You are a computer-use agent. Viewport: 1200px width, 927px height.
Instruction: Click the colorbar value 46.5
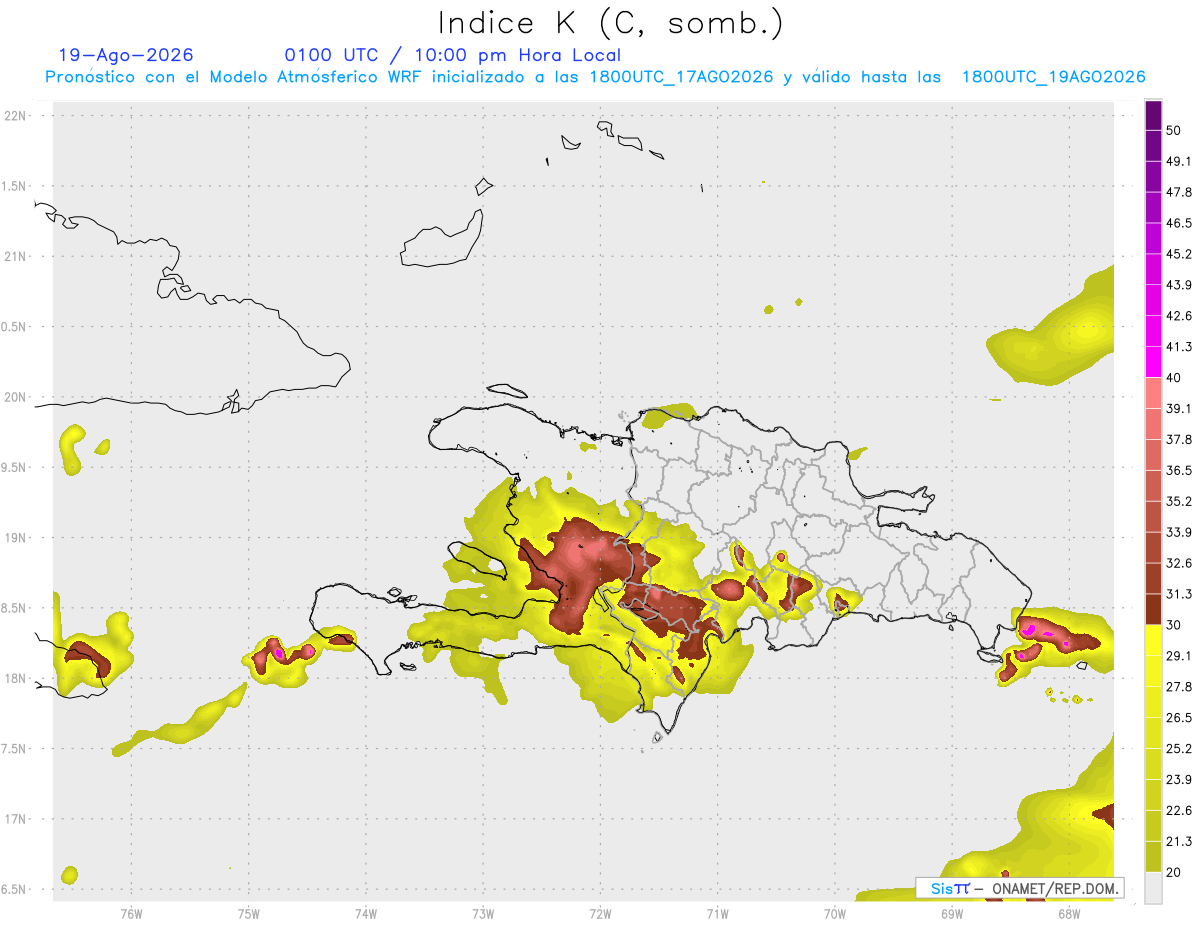click(1179, 223)
